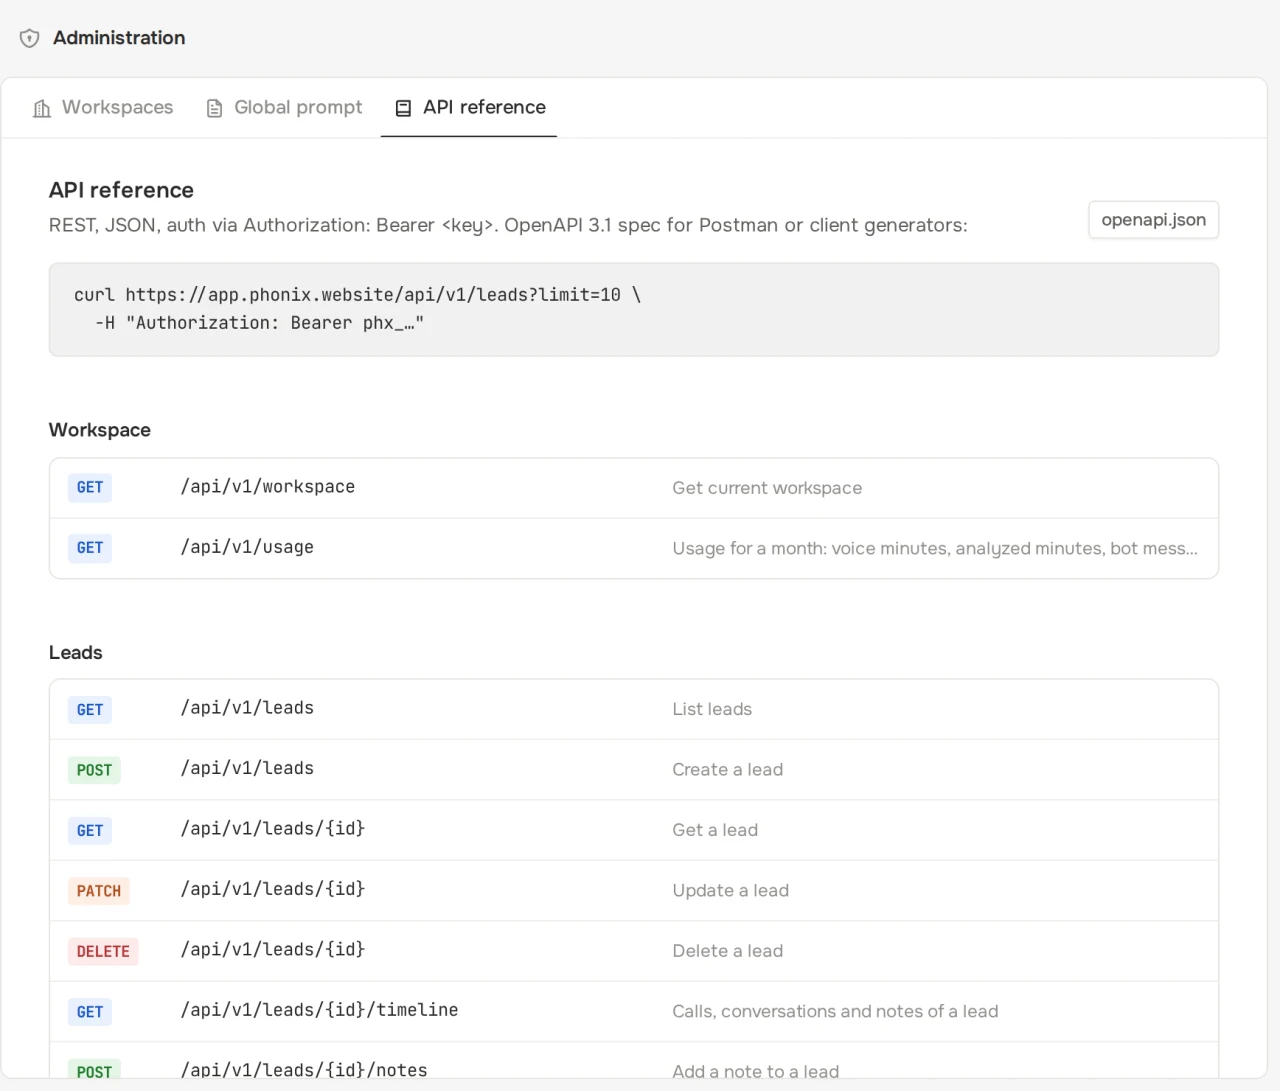
Task: Select the API reference tab
Action: pos(469,108)
